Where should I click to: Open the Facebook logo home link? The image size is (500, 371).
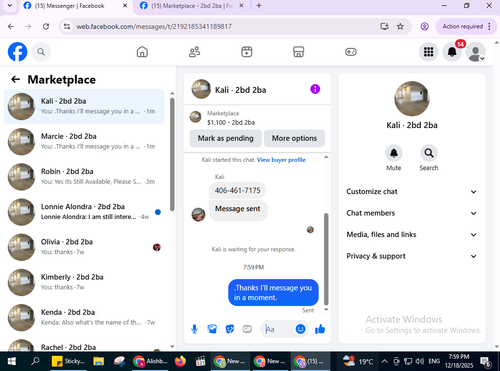17,52
